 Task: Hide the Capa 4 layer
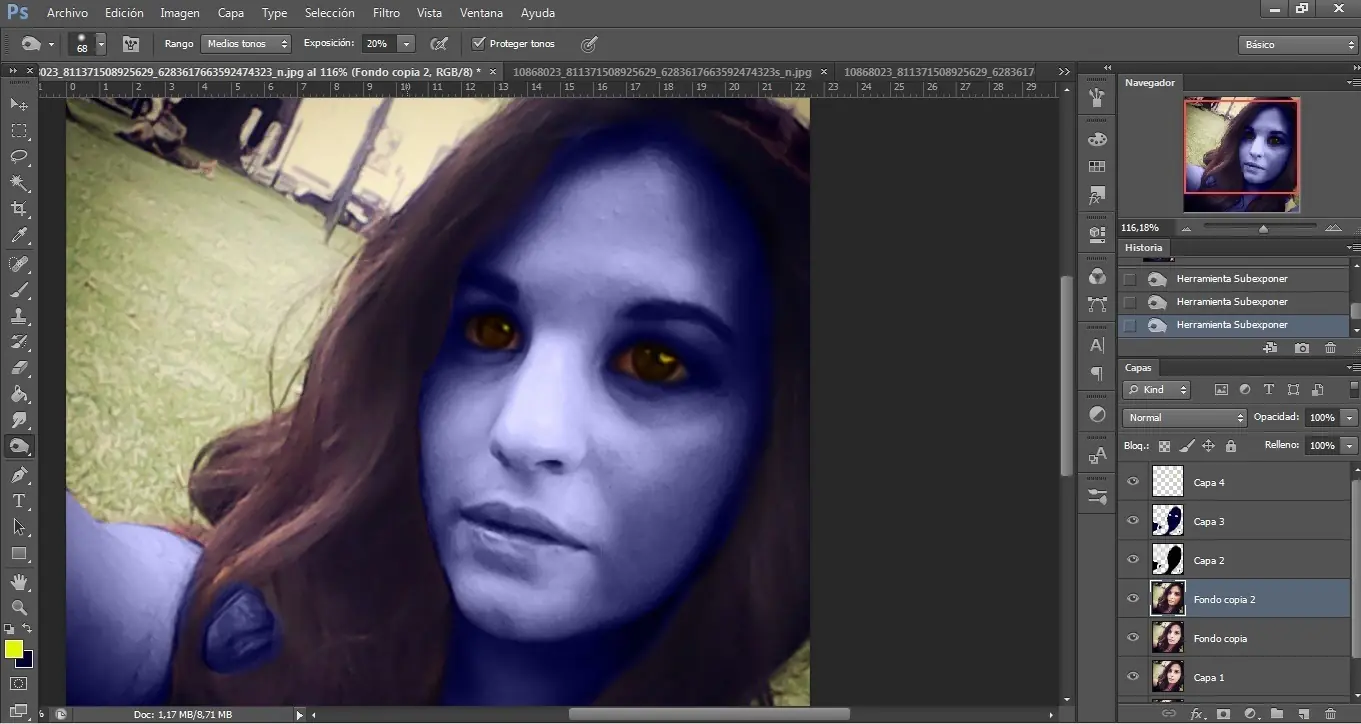tap(1133, 482)
